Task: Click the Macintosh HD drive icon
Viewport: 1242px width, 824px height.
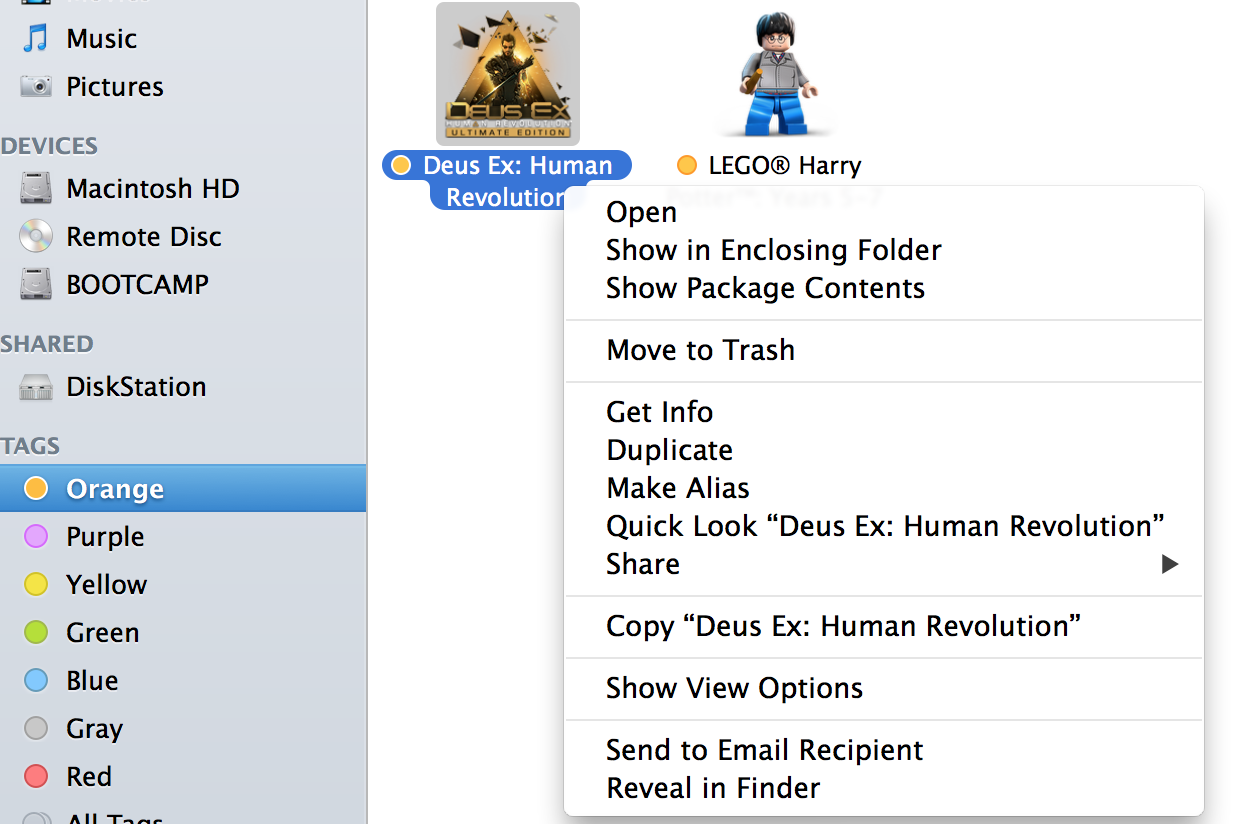Action: 36,189
